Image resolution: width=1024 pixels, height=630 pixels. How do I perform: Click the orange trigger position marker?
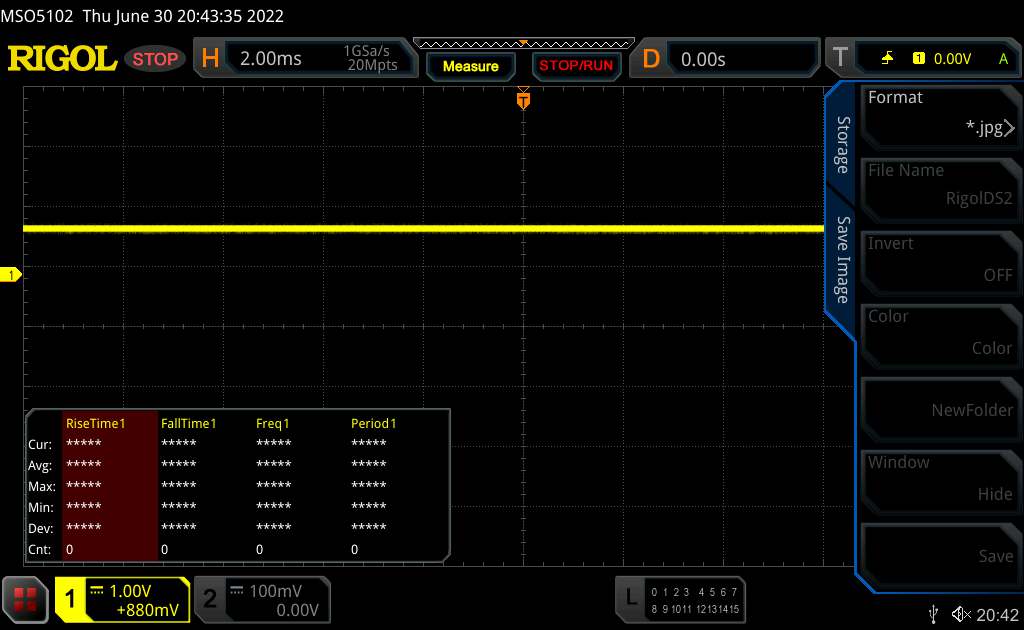(x=522, y=100)
